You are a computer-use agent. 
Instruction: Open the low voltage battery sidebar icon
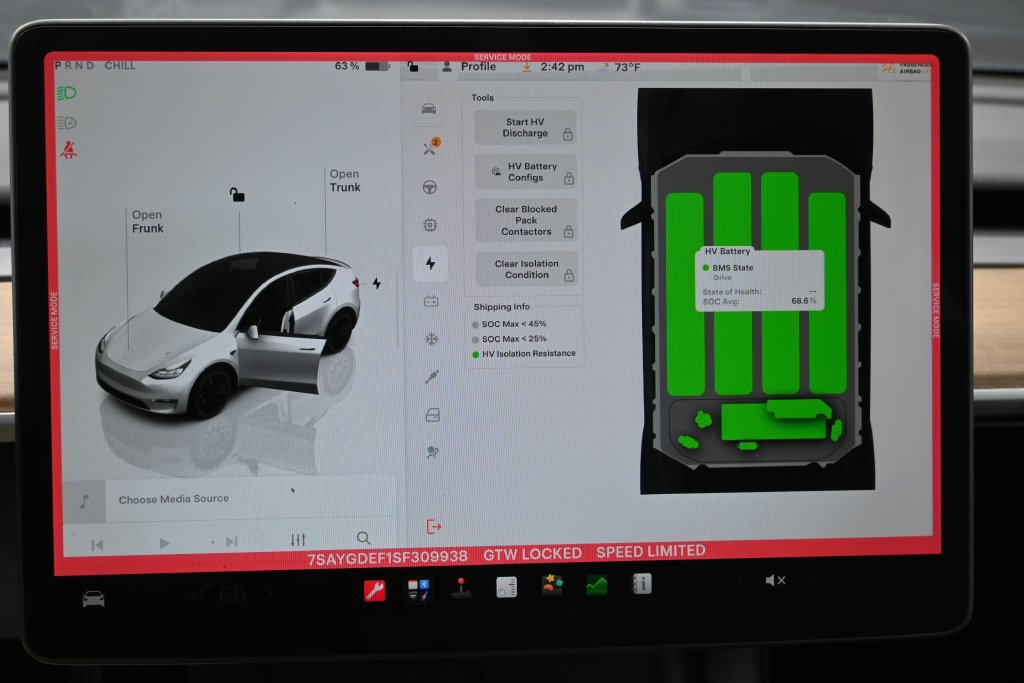tap(431, 301)
